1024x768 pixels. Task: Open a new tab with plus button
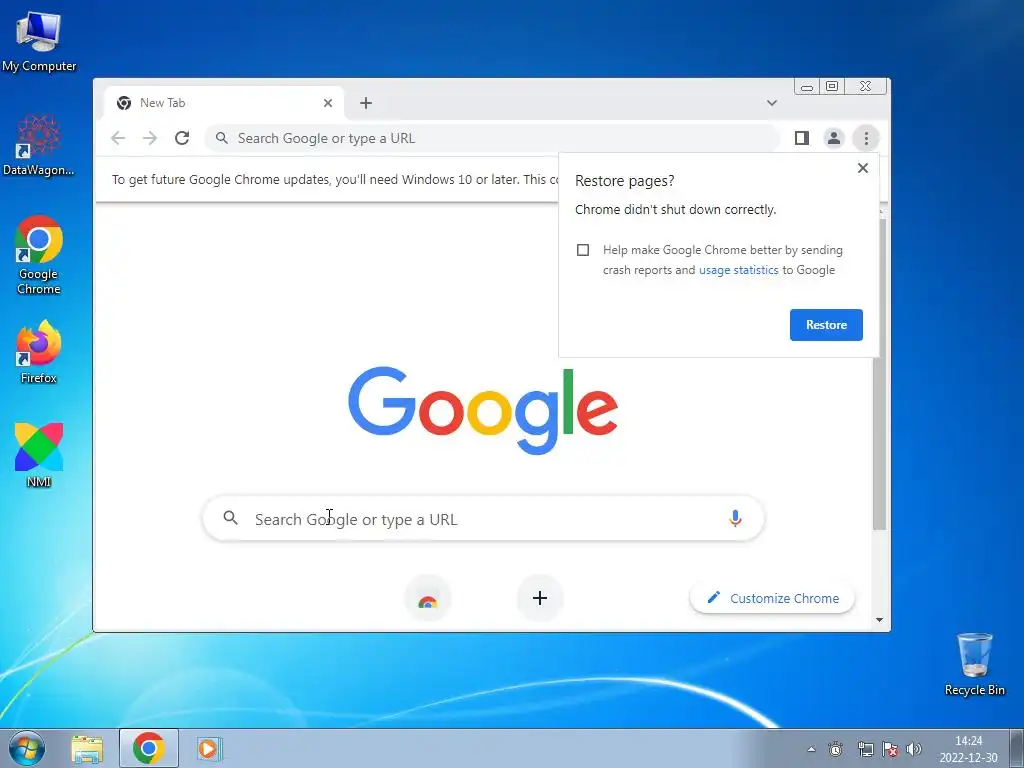366,103
